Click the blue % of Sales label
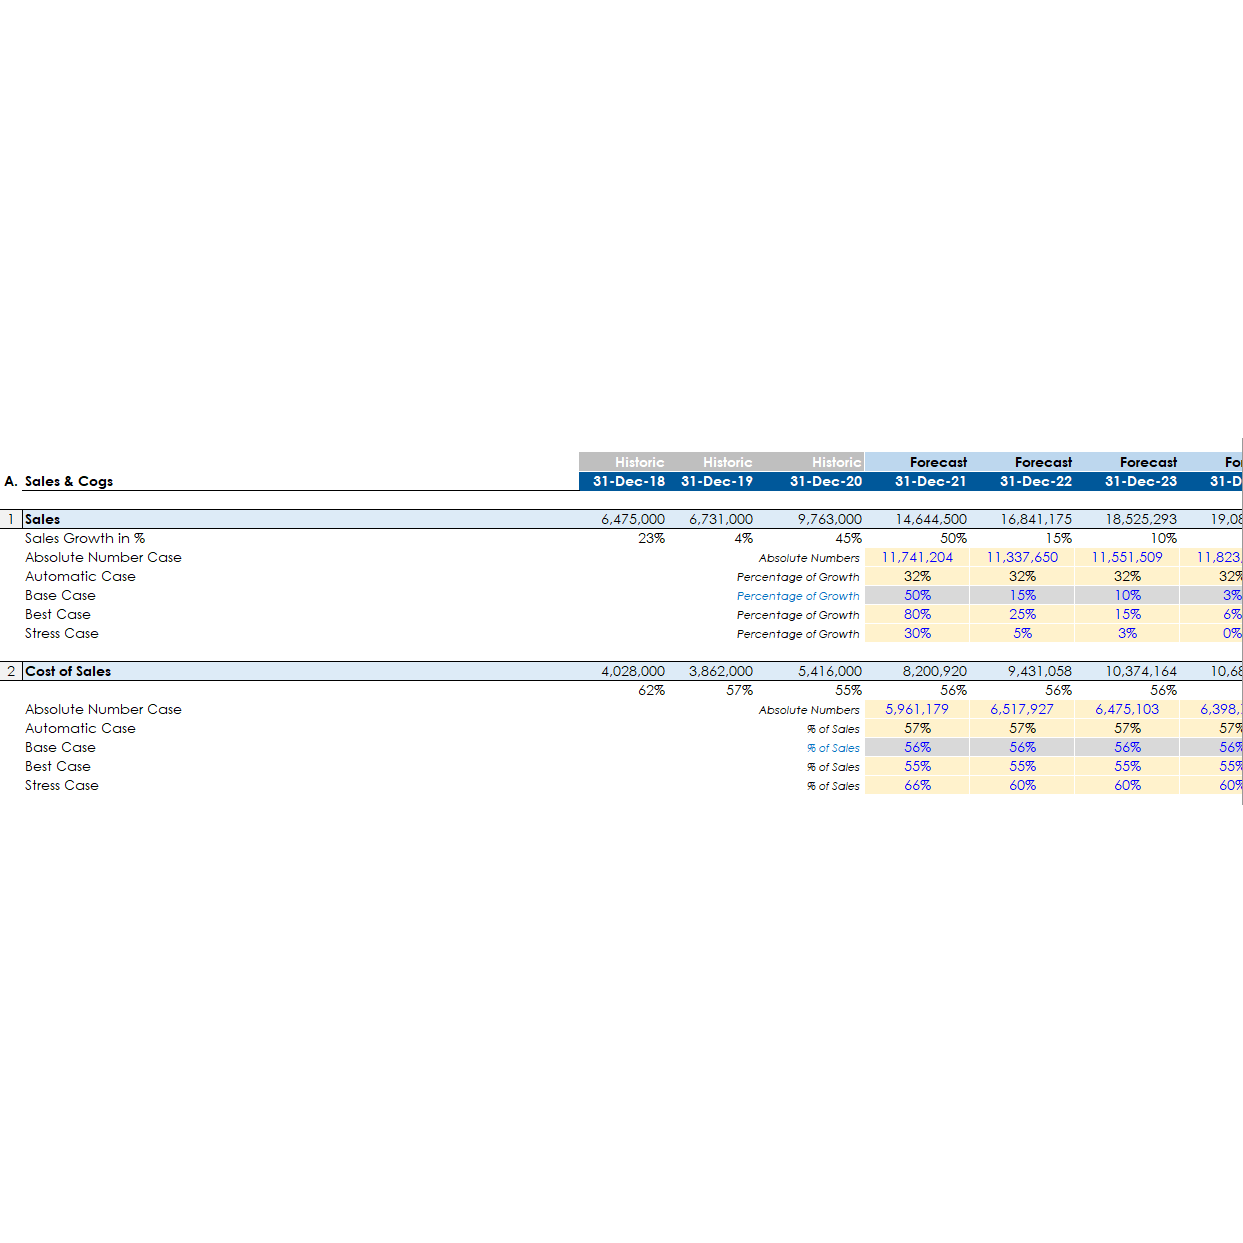This screenshot has width=1243, height=1243. [833, 748]
